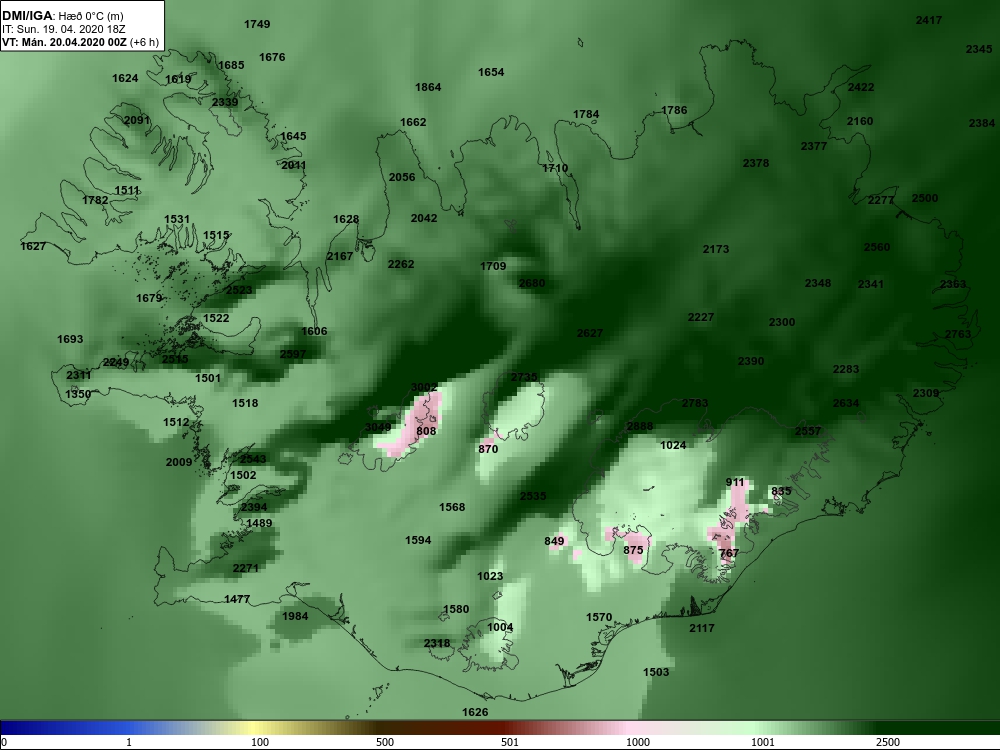Select the 808 value in the pink area

click(426, 431)
